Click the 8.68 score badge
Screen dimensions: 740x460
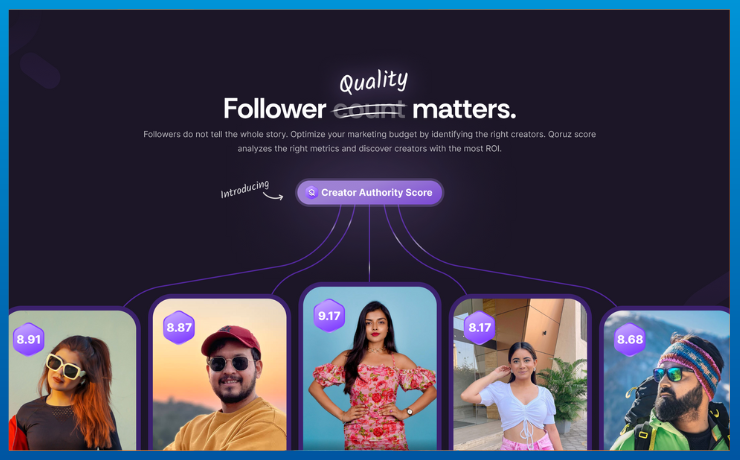tap(630, 339)
